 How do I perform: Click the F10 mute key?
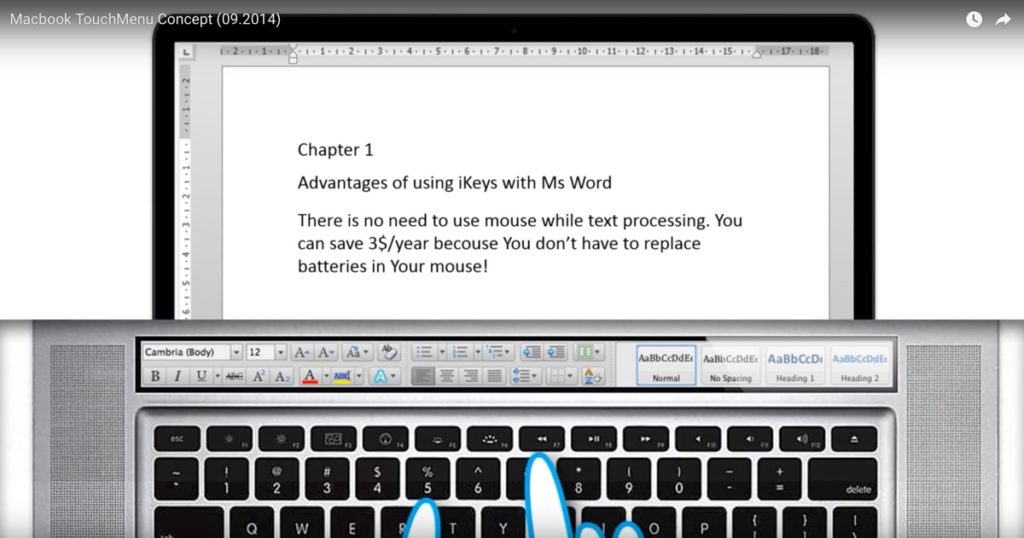pos(697,439)
